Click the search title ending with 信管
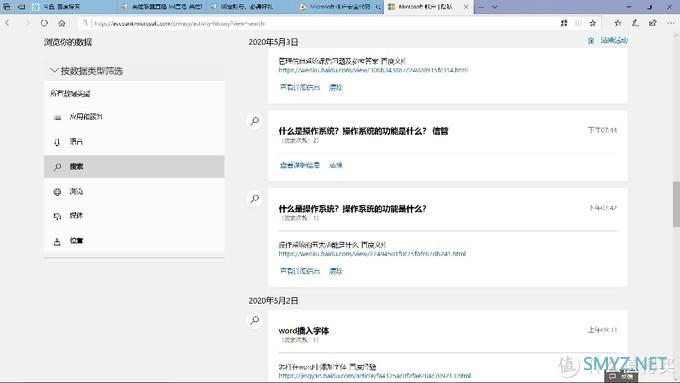The height and width of the screenshot is (383, 680). 363,131
